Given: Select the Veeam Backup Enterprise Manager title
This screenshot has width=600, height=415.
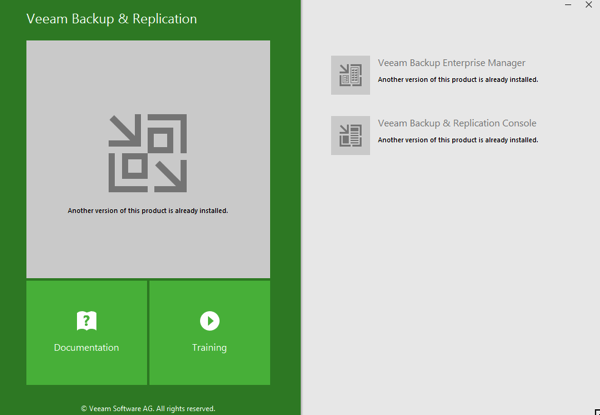Looking at the screenshot, I should pyautogui.click(x=452, y=63).
